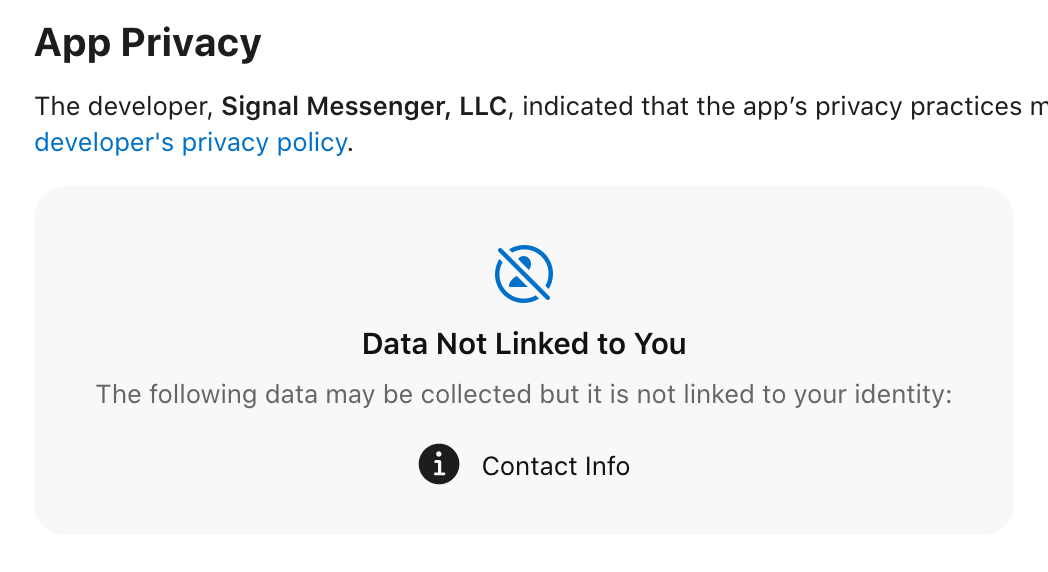The height and width of the screenshot is (572, 1048).
Task: Click the Data Not Linked to You title
Action: (x=524, y=344)
